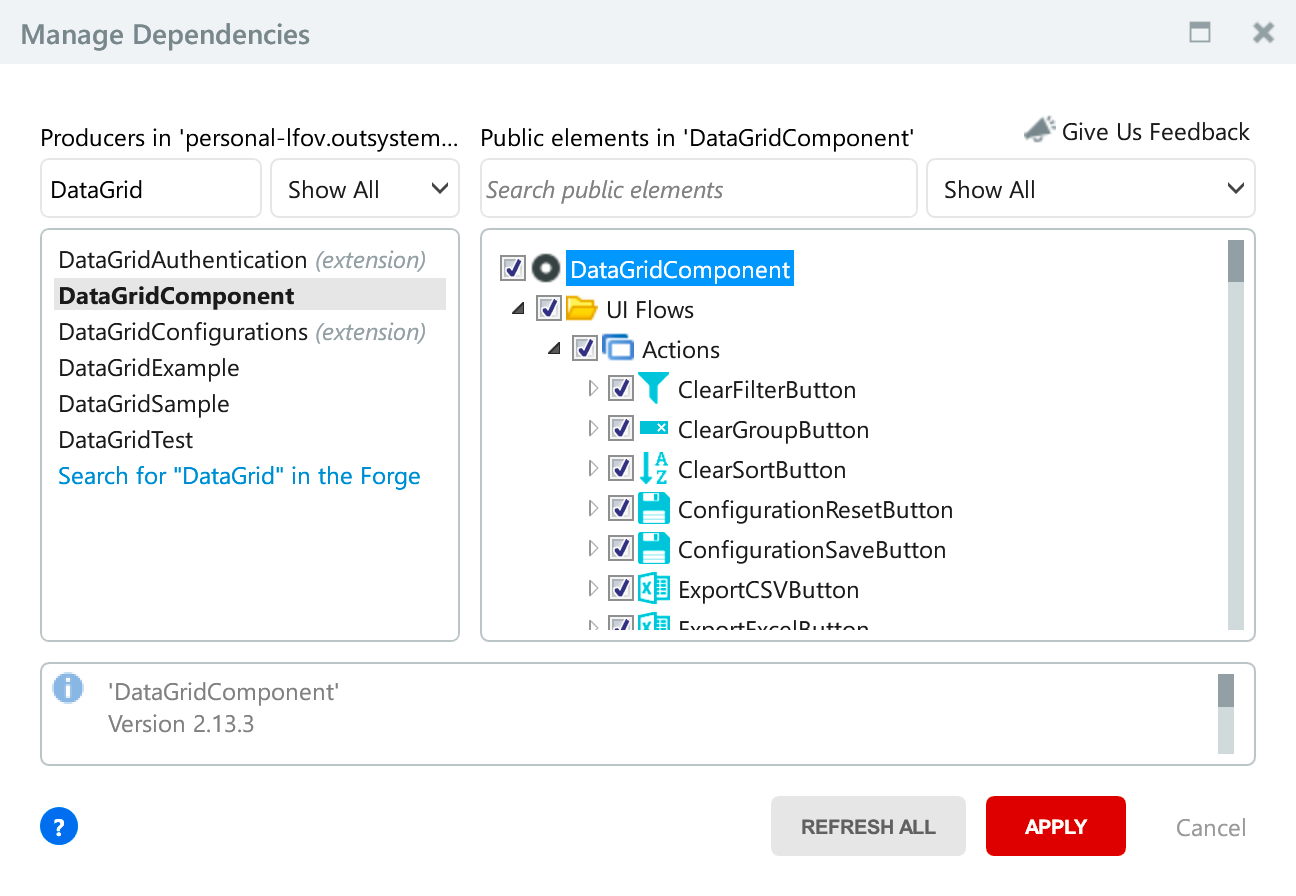Click the Refresh All button
This screenshot has width=1296, height=896.
click(x=868, y=826)
